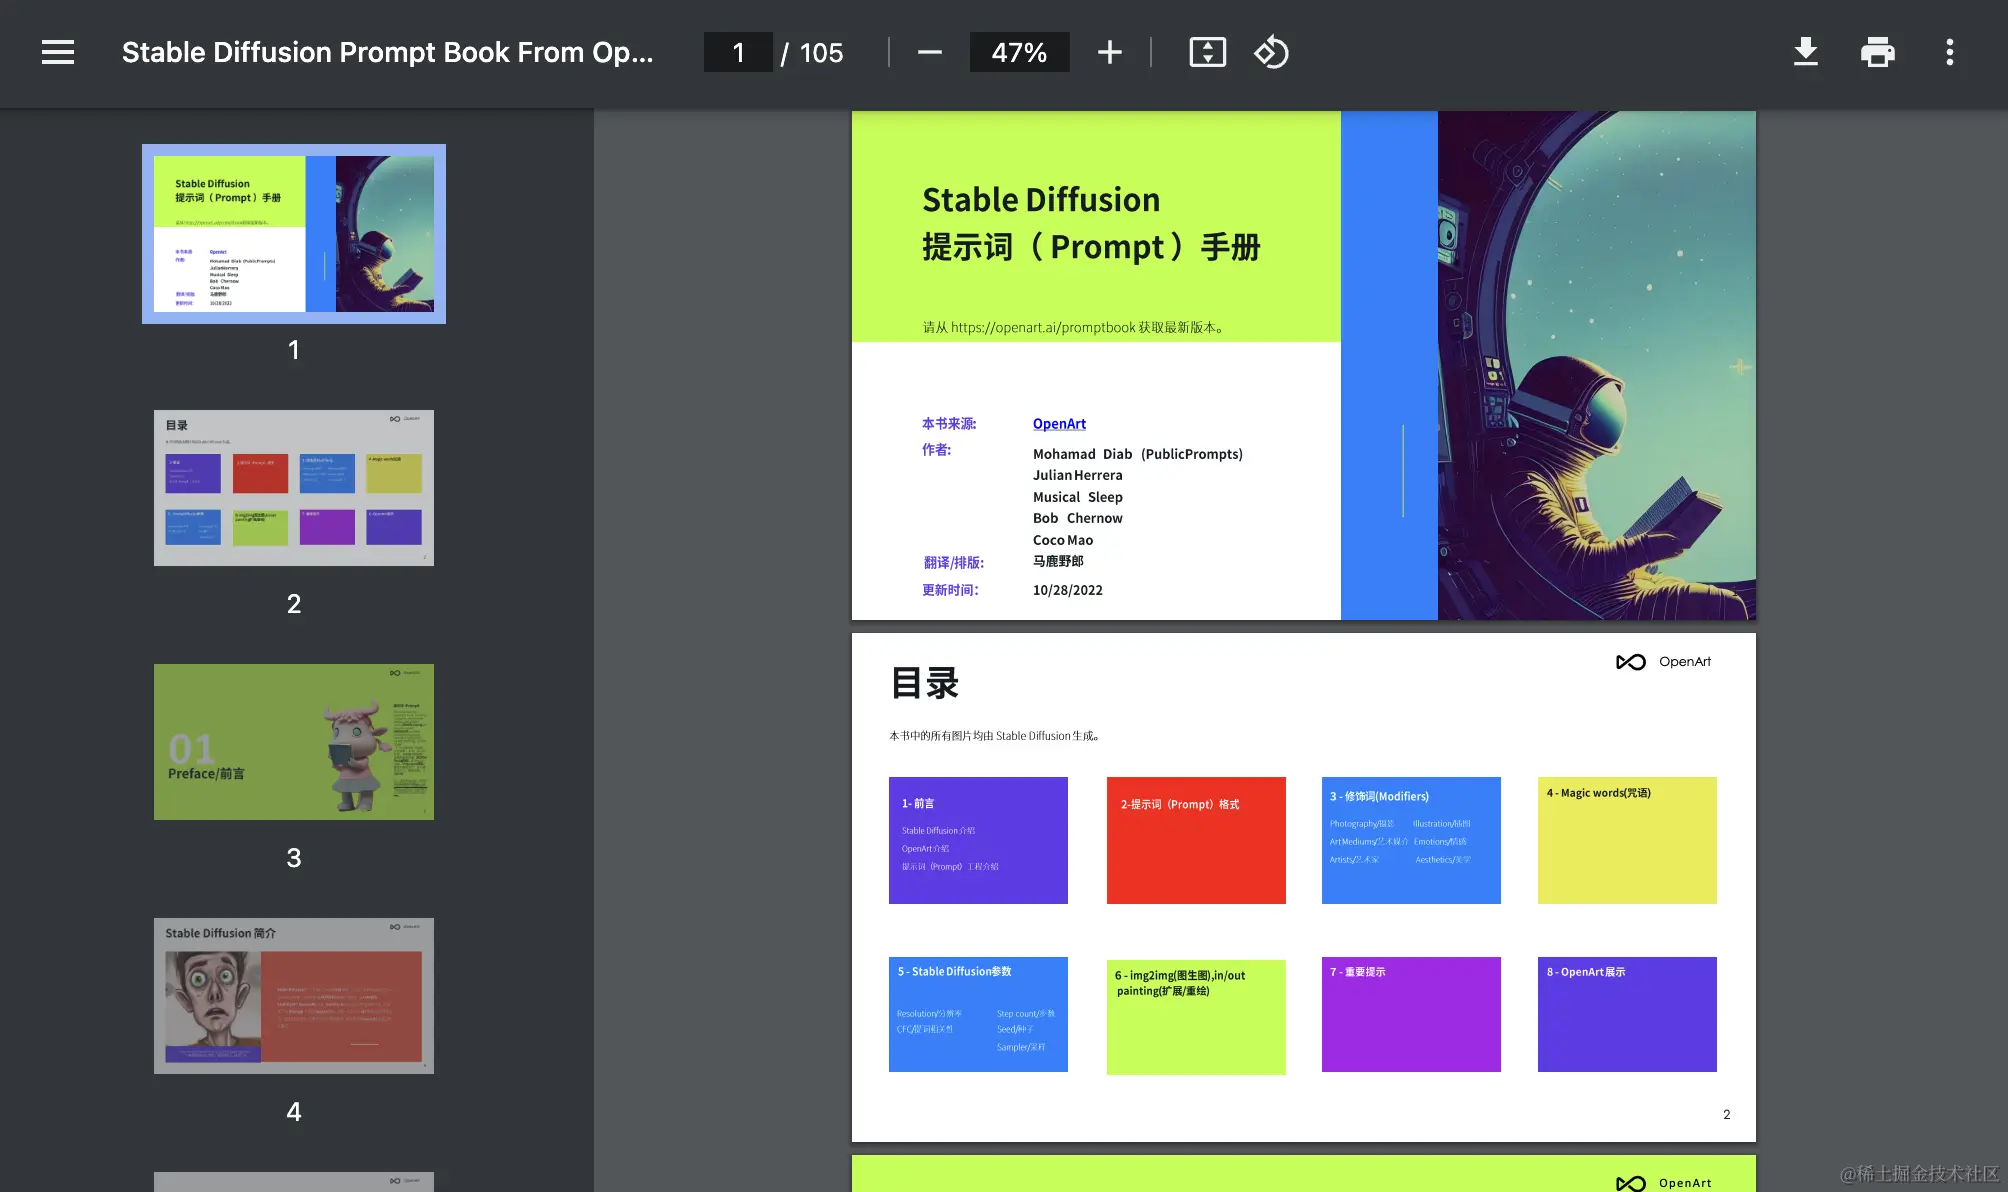Zoom in with the plus icon
The image size is (2008, 1192).
click(x=1109, y=52)
